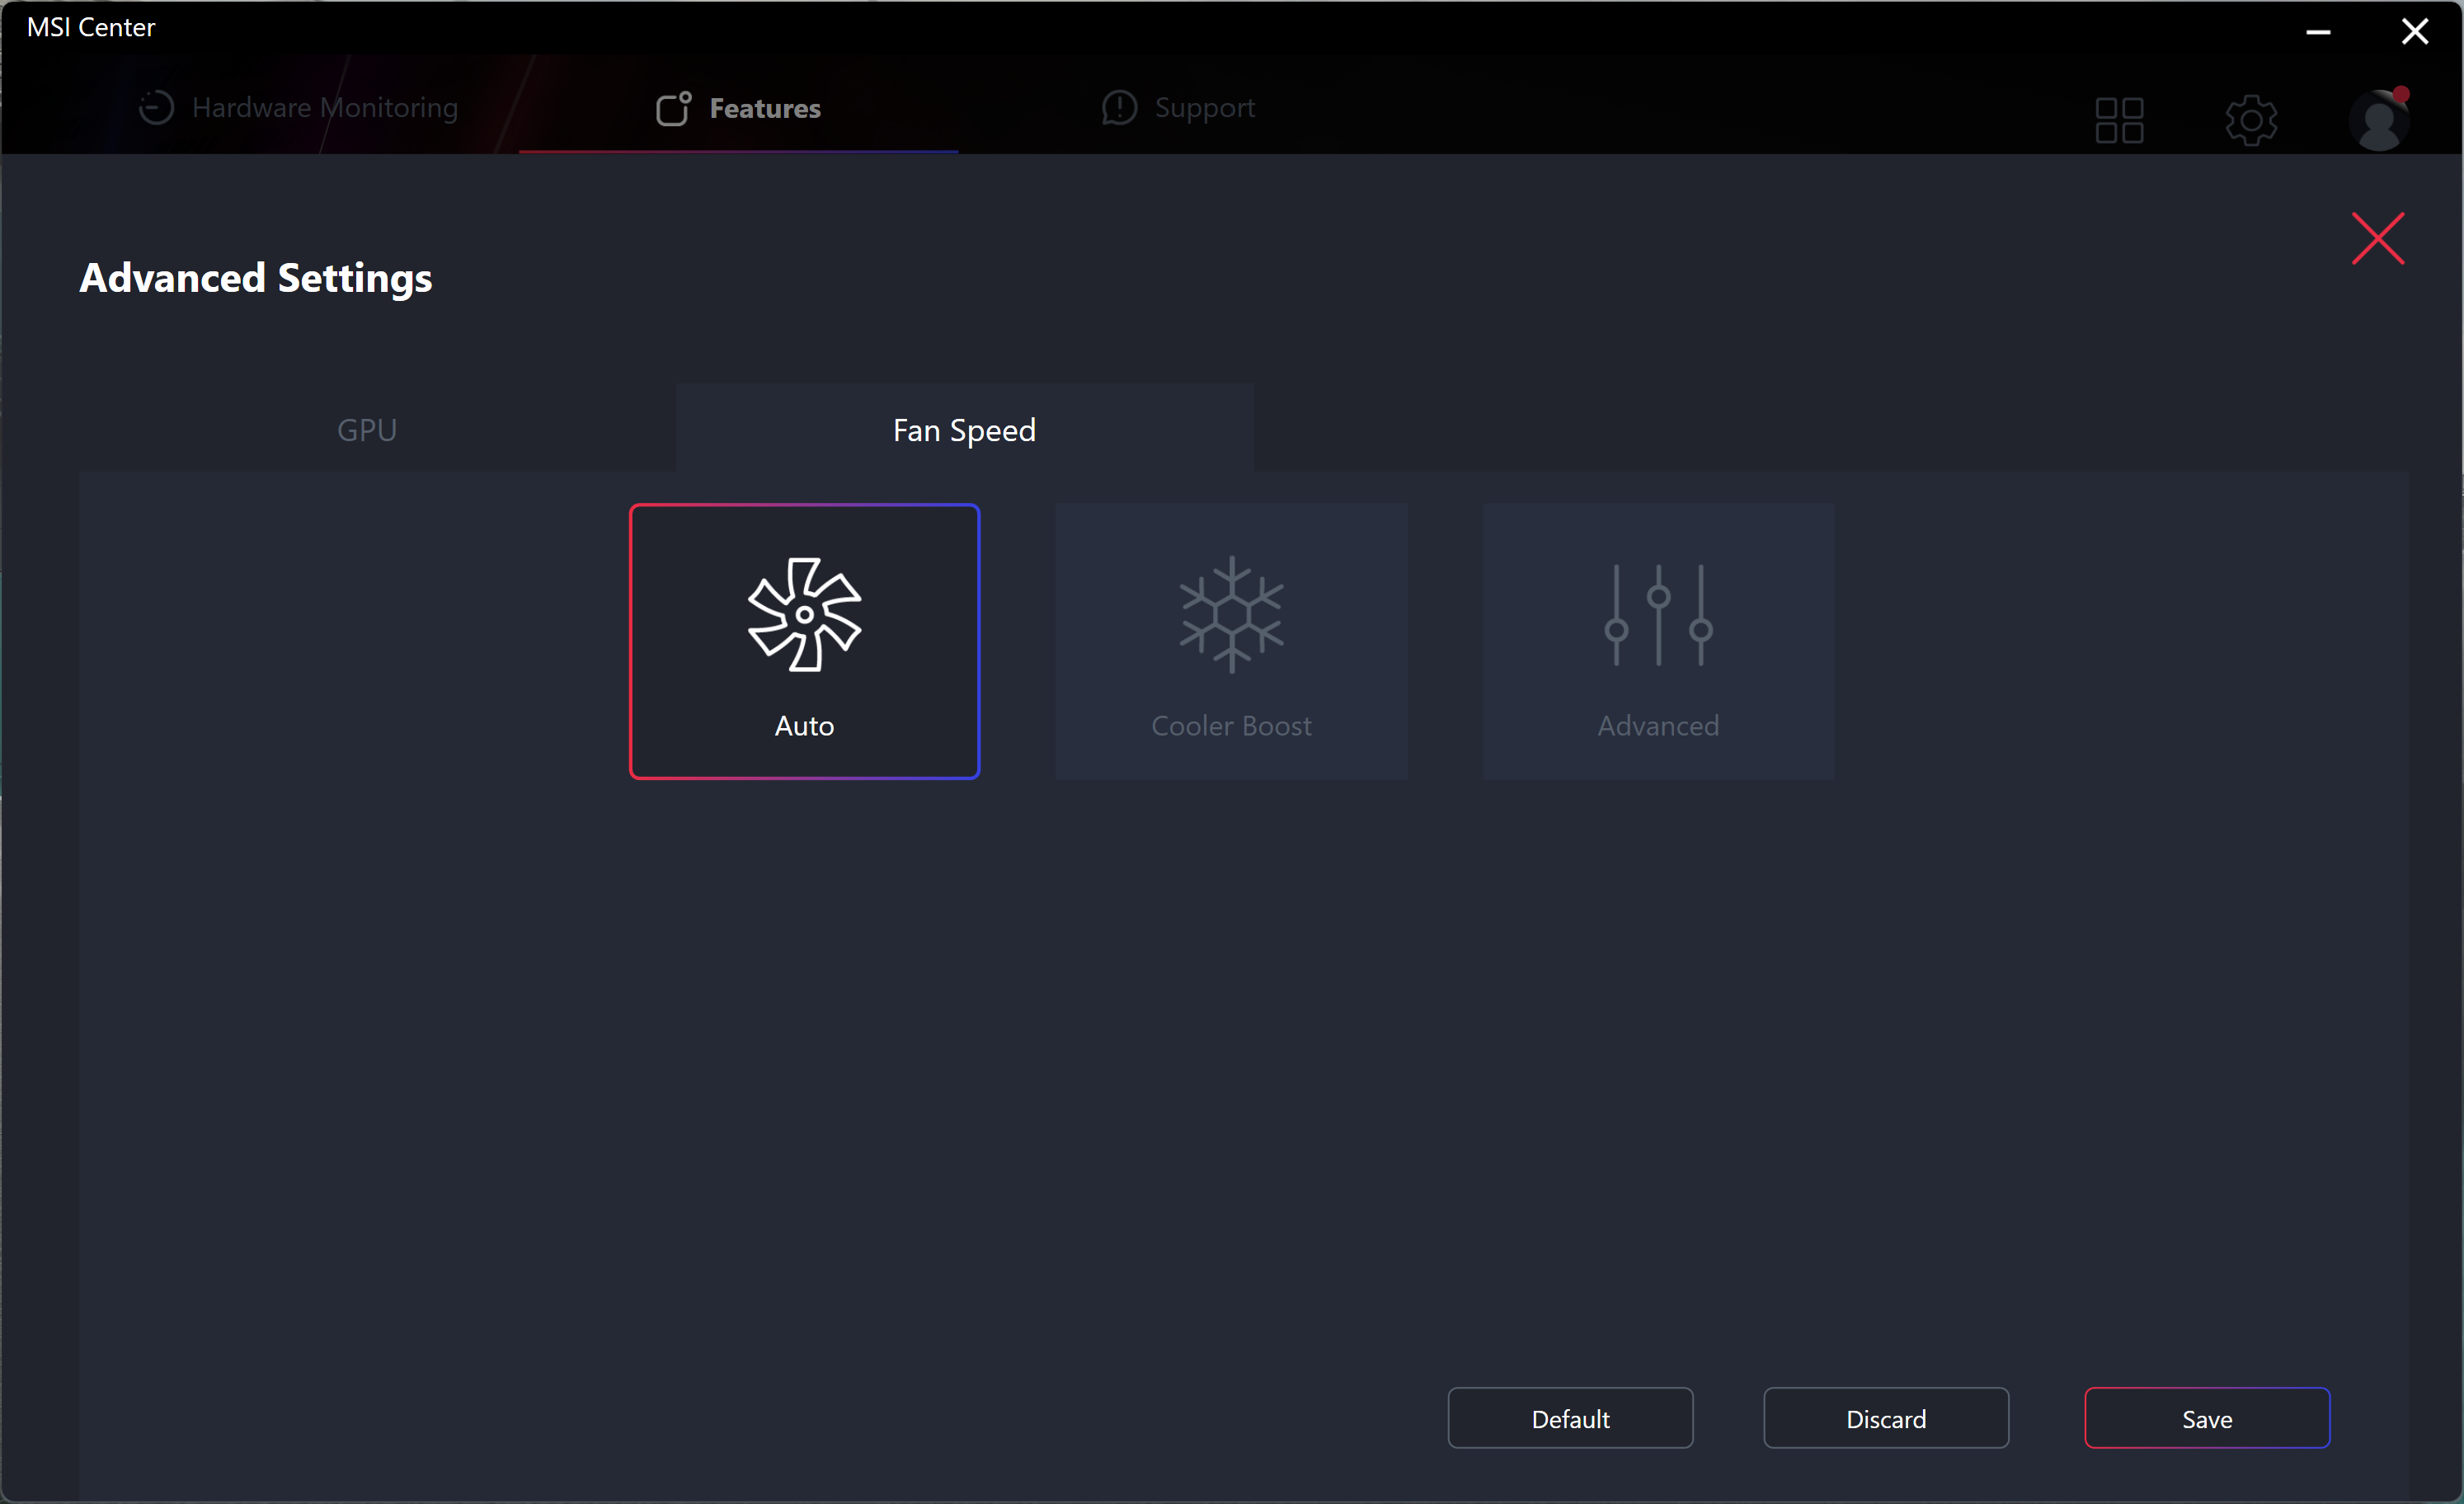Click the Default button
The height and width of the screenshot is (1504, 2464).
click(1570, 1418)
